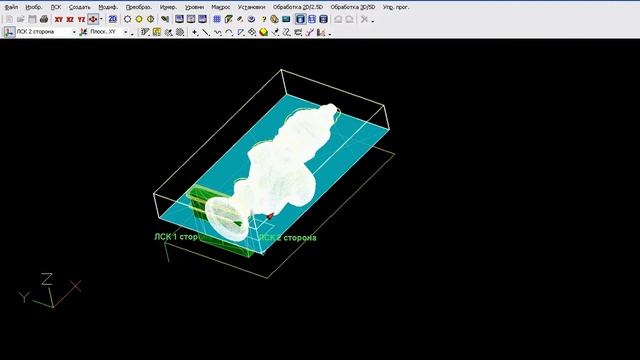Click the small pencil edit icon
The width and height of the screenshot is (640, 360).
point(240,19)
